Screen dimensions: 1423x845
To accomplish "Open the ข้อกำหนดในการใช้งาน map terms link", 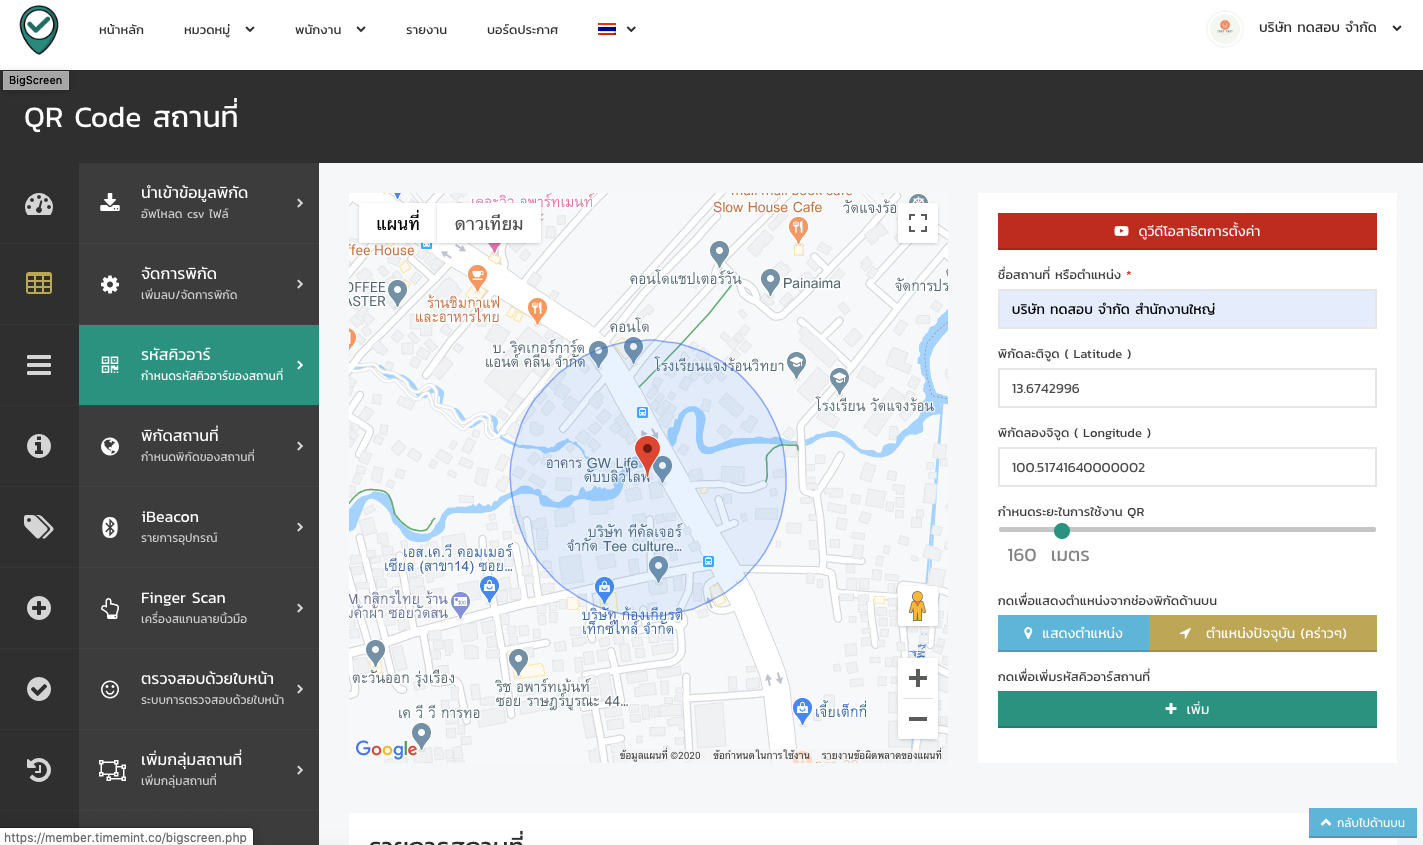I will (x=761, y=755).
